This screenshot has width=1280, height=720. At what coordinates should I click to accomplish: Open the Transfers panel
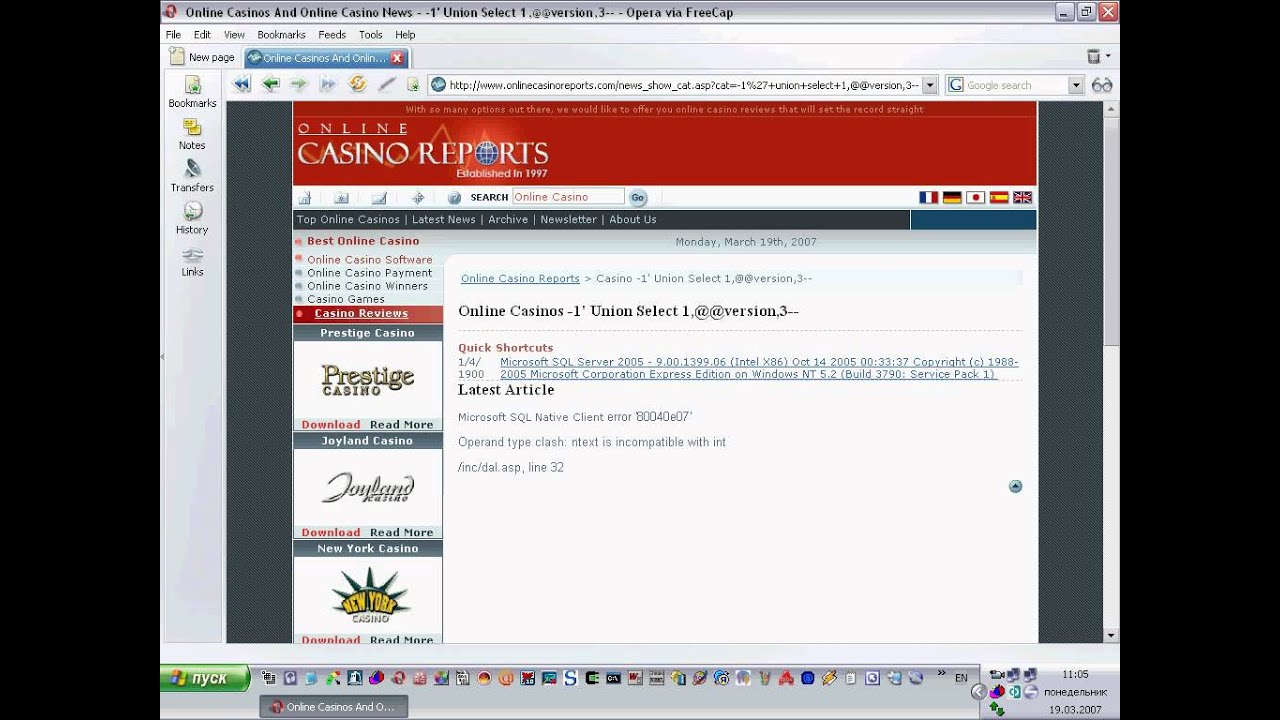point(192,176)
